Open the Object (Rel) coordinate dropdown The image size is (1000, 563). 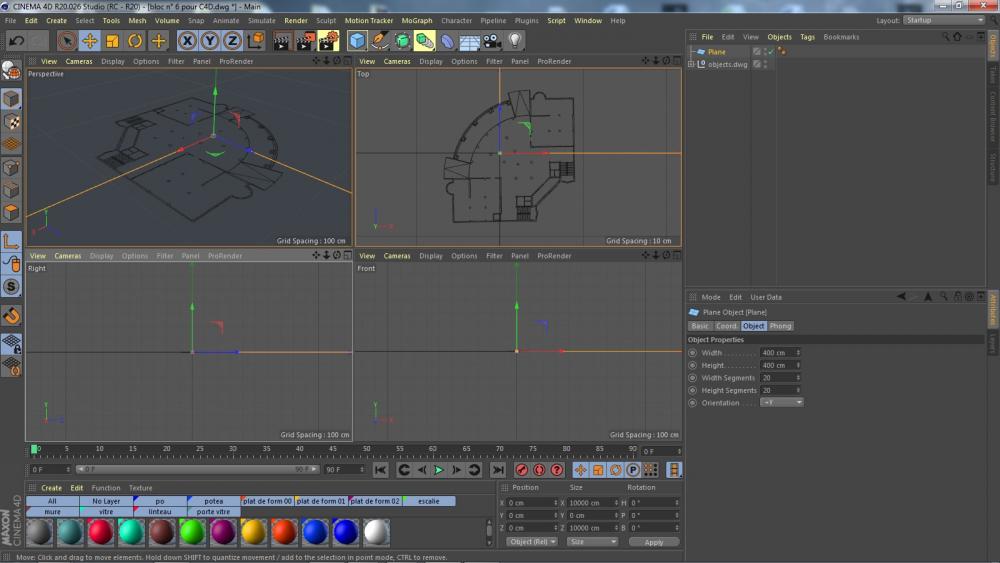coord(532,542)
